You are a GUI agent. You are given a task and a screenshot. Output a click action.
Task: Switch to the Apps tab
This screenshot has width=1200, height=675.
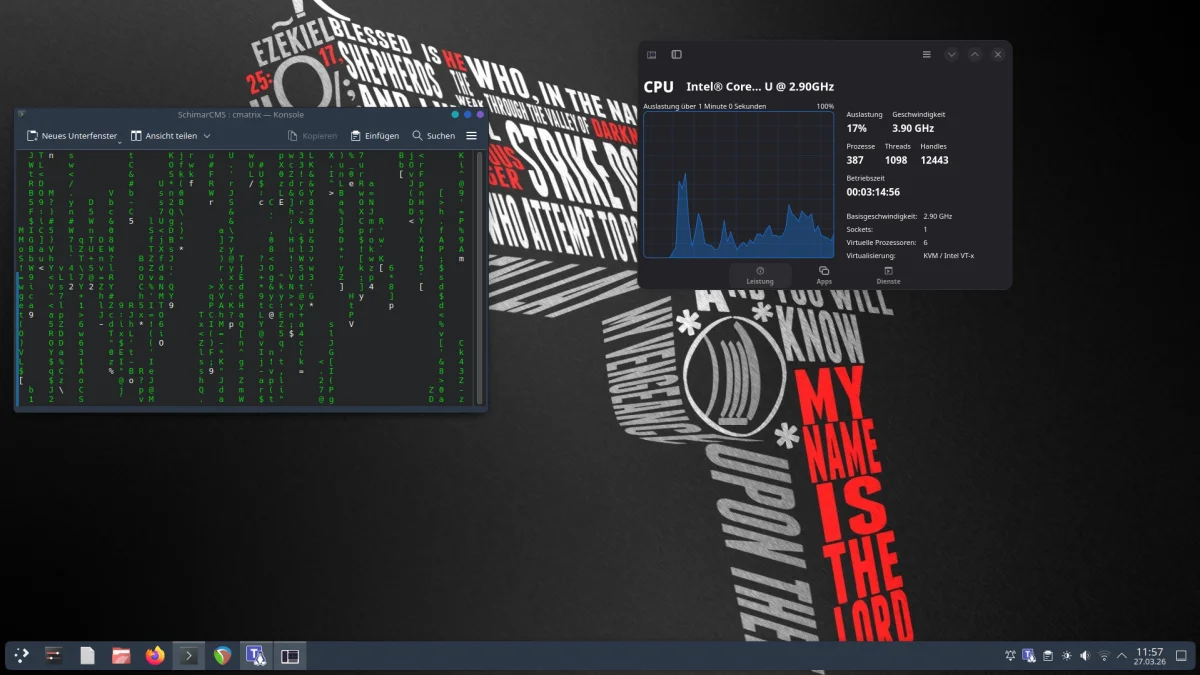click(x=824, y=275)
